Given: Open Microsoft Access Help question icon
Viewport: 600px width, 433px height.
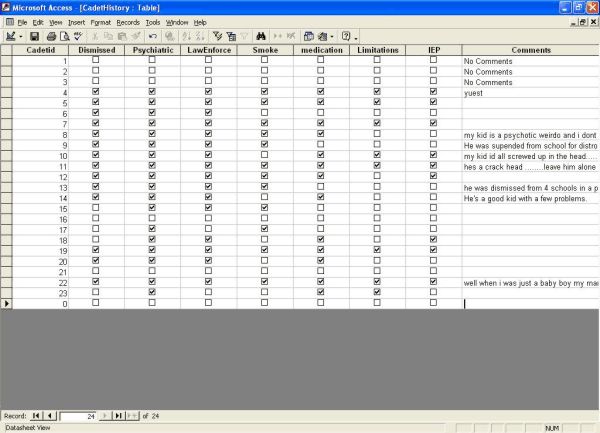Looking at the screenshot, I should pos(346,36).
